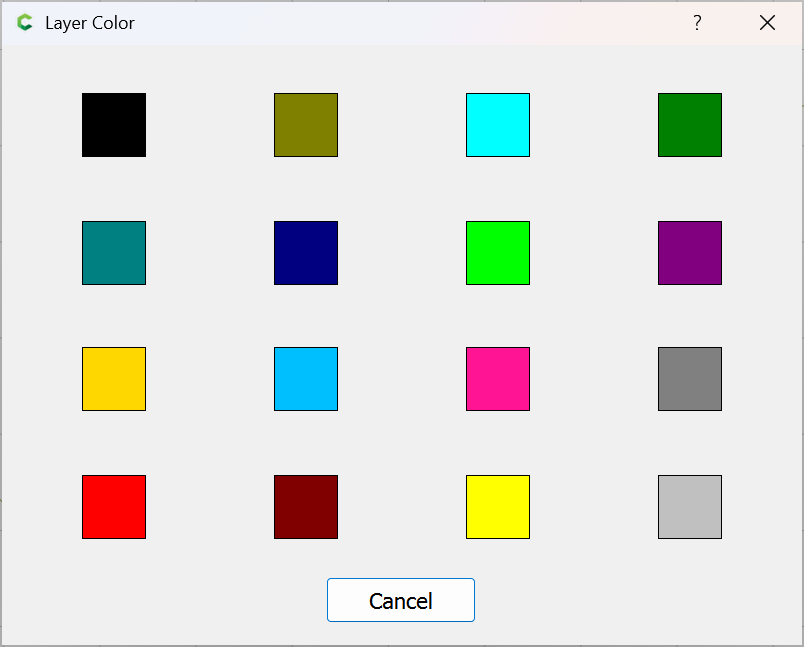Image resolution: width=804 pixels, height=647 pixels.
Task: Choose the navy blue swatch
Action: (x=306, y=253)
